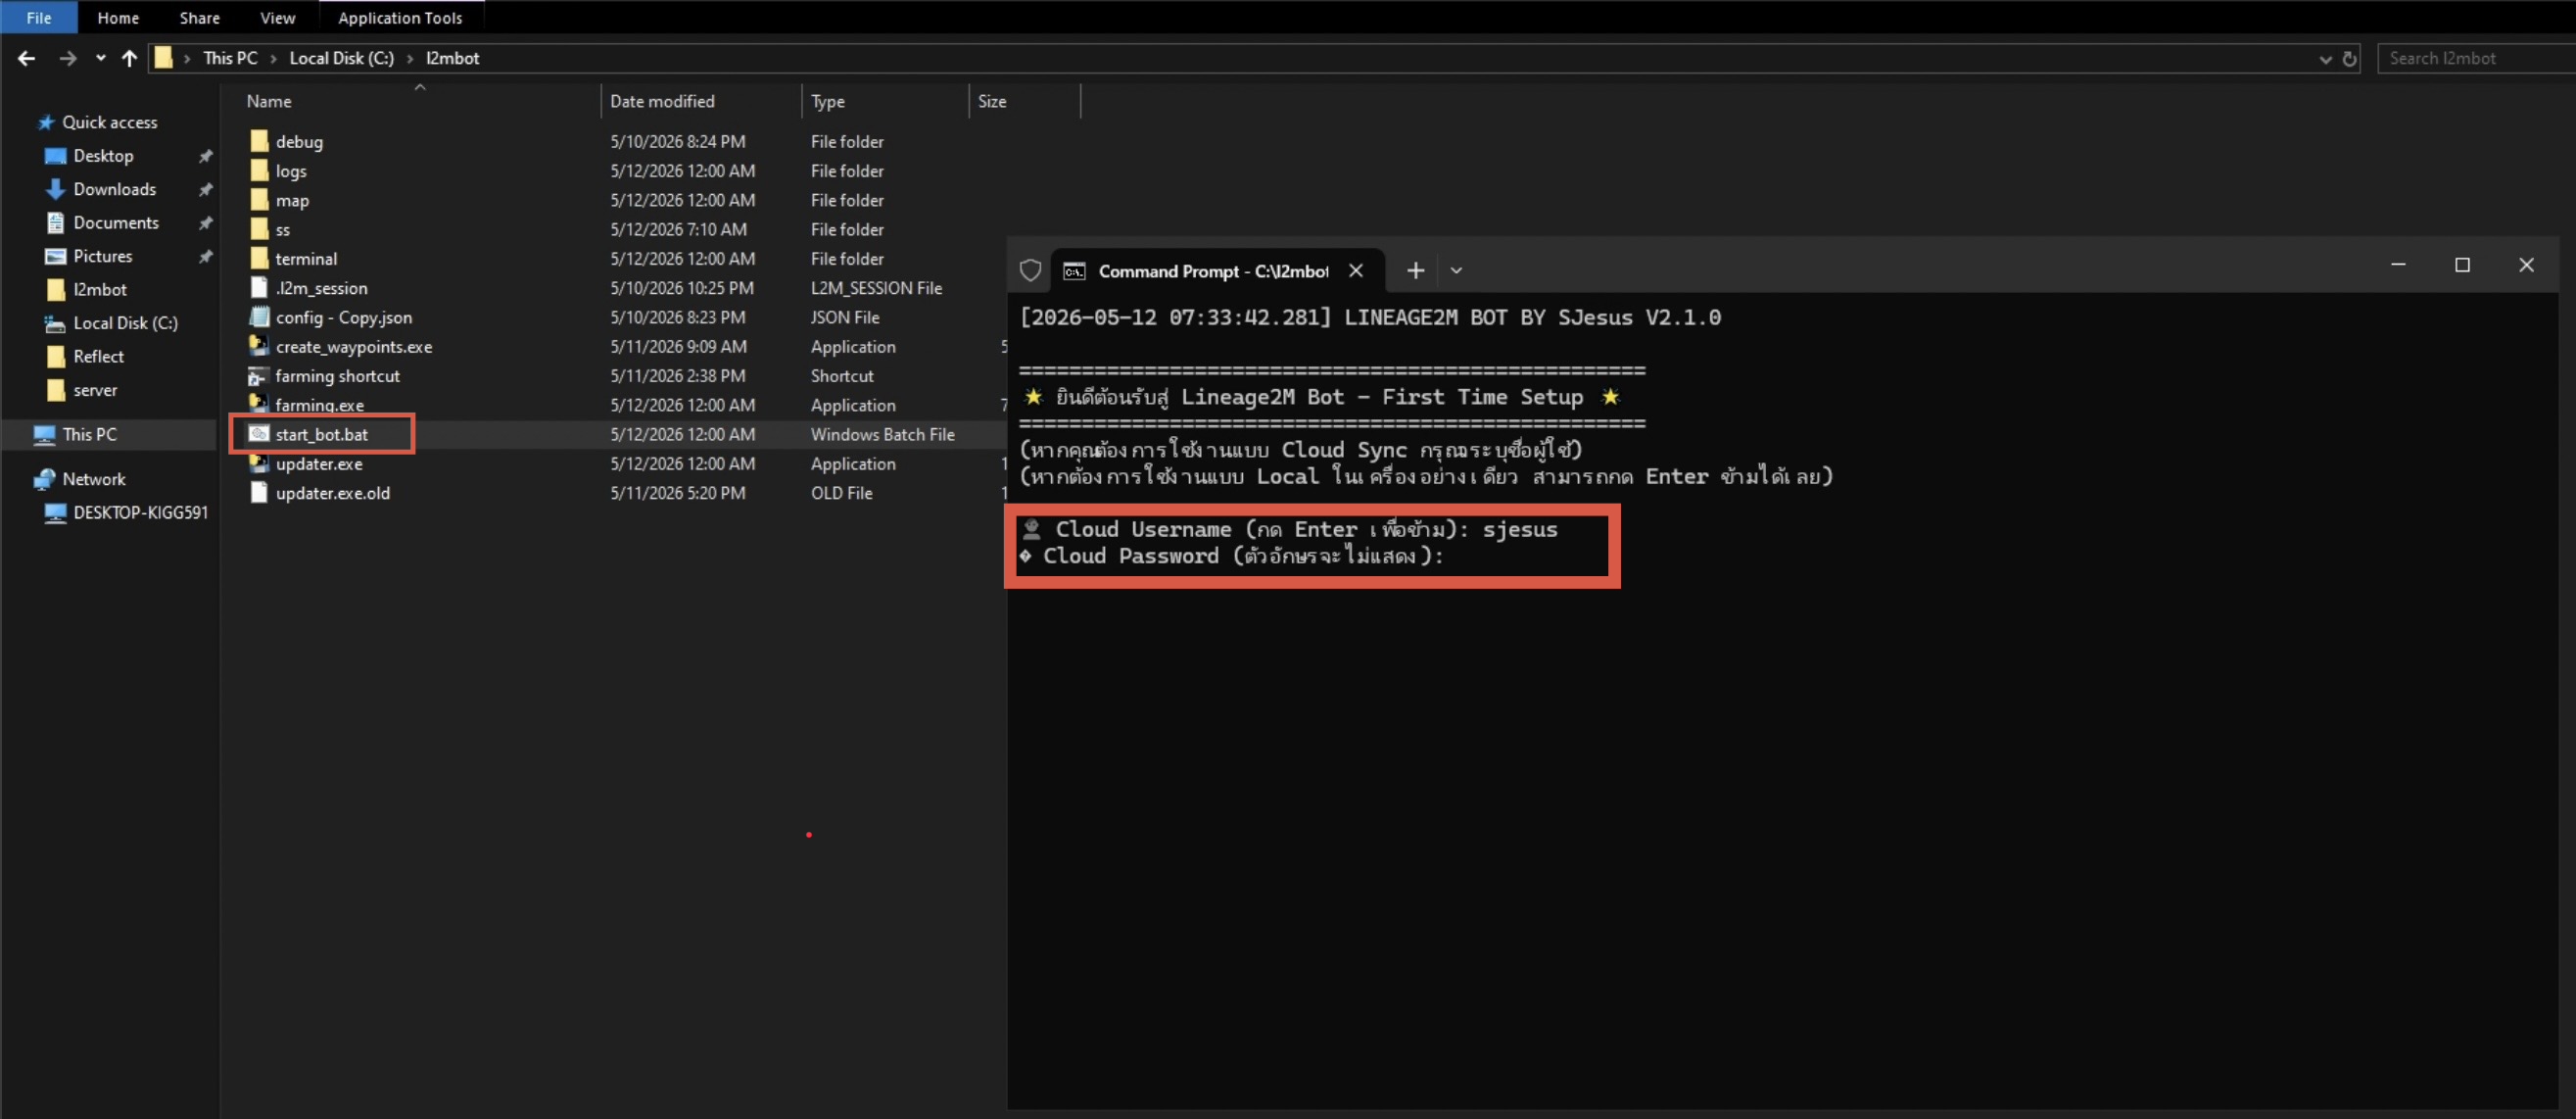Maximize the Command Prompt window

pos(2462,265)
